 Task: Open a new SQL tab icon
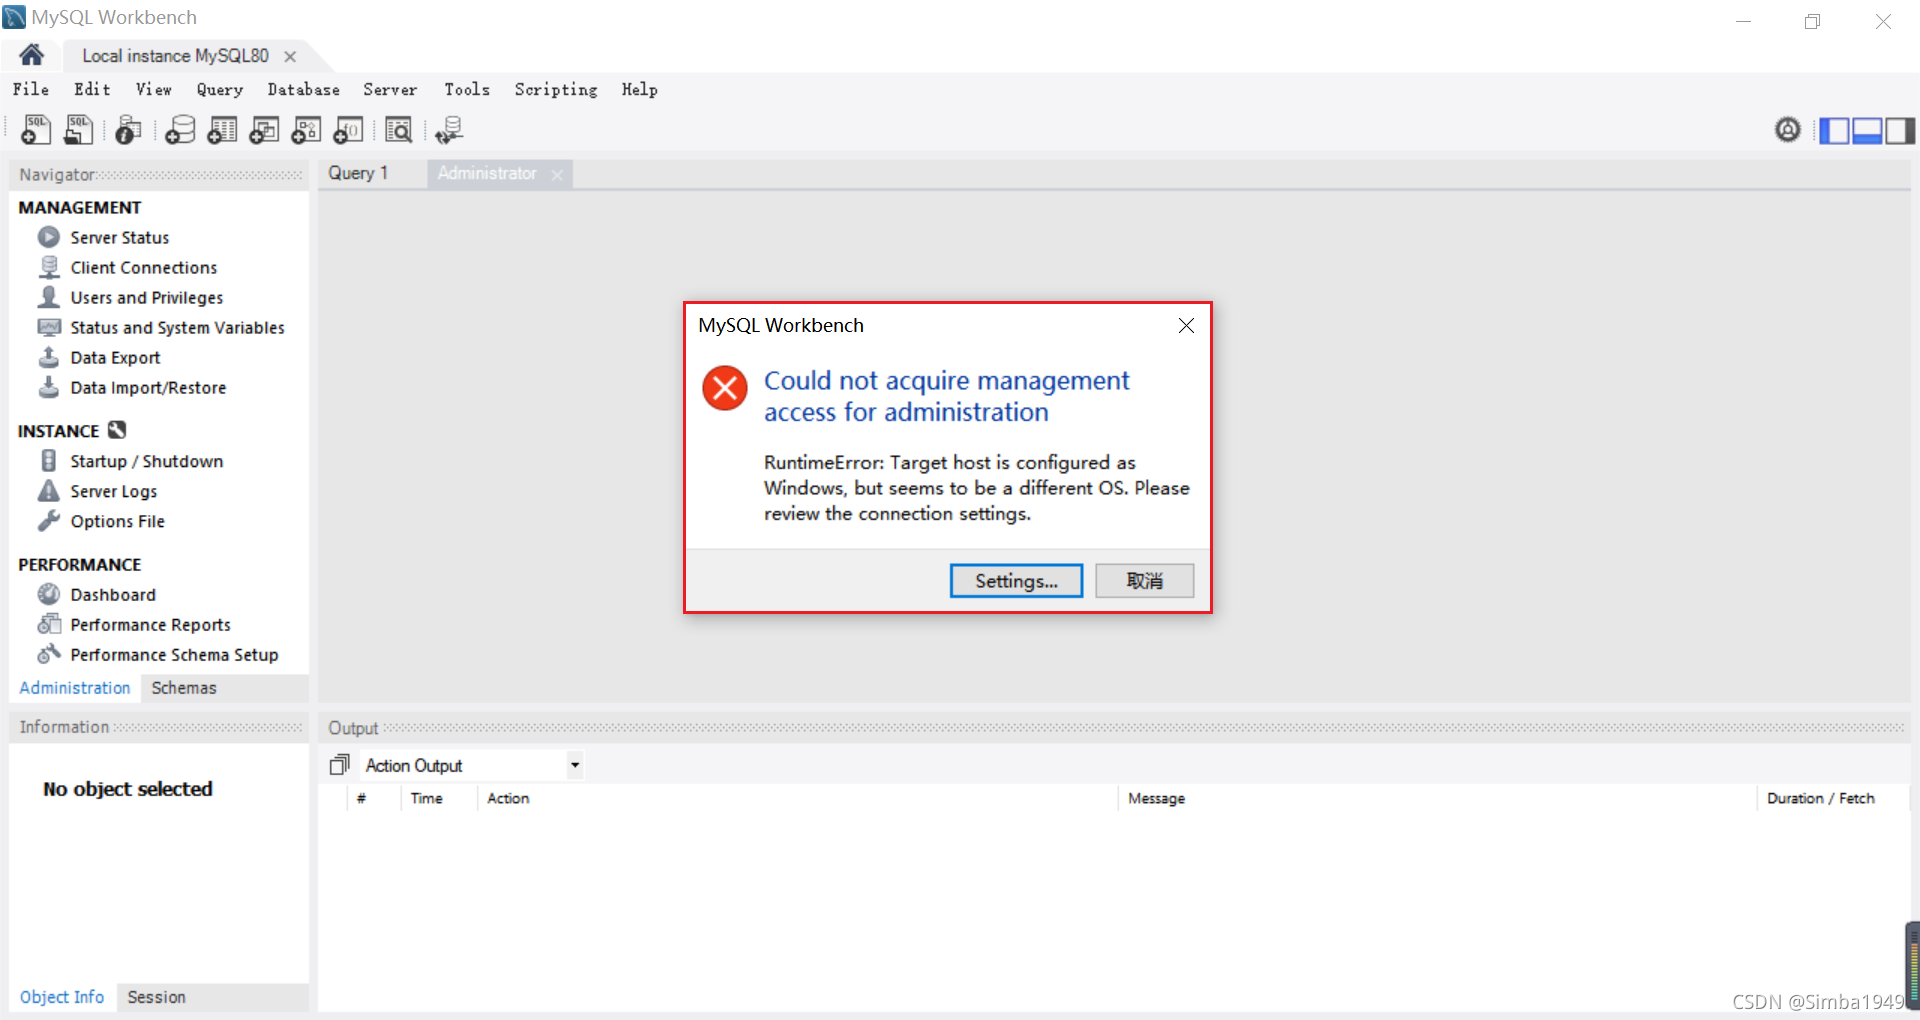click(36, 130)
